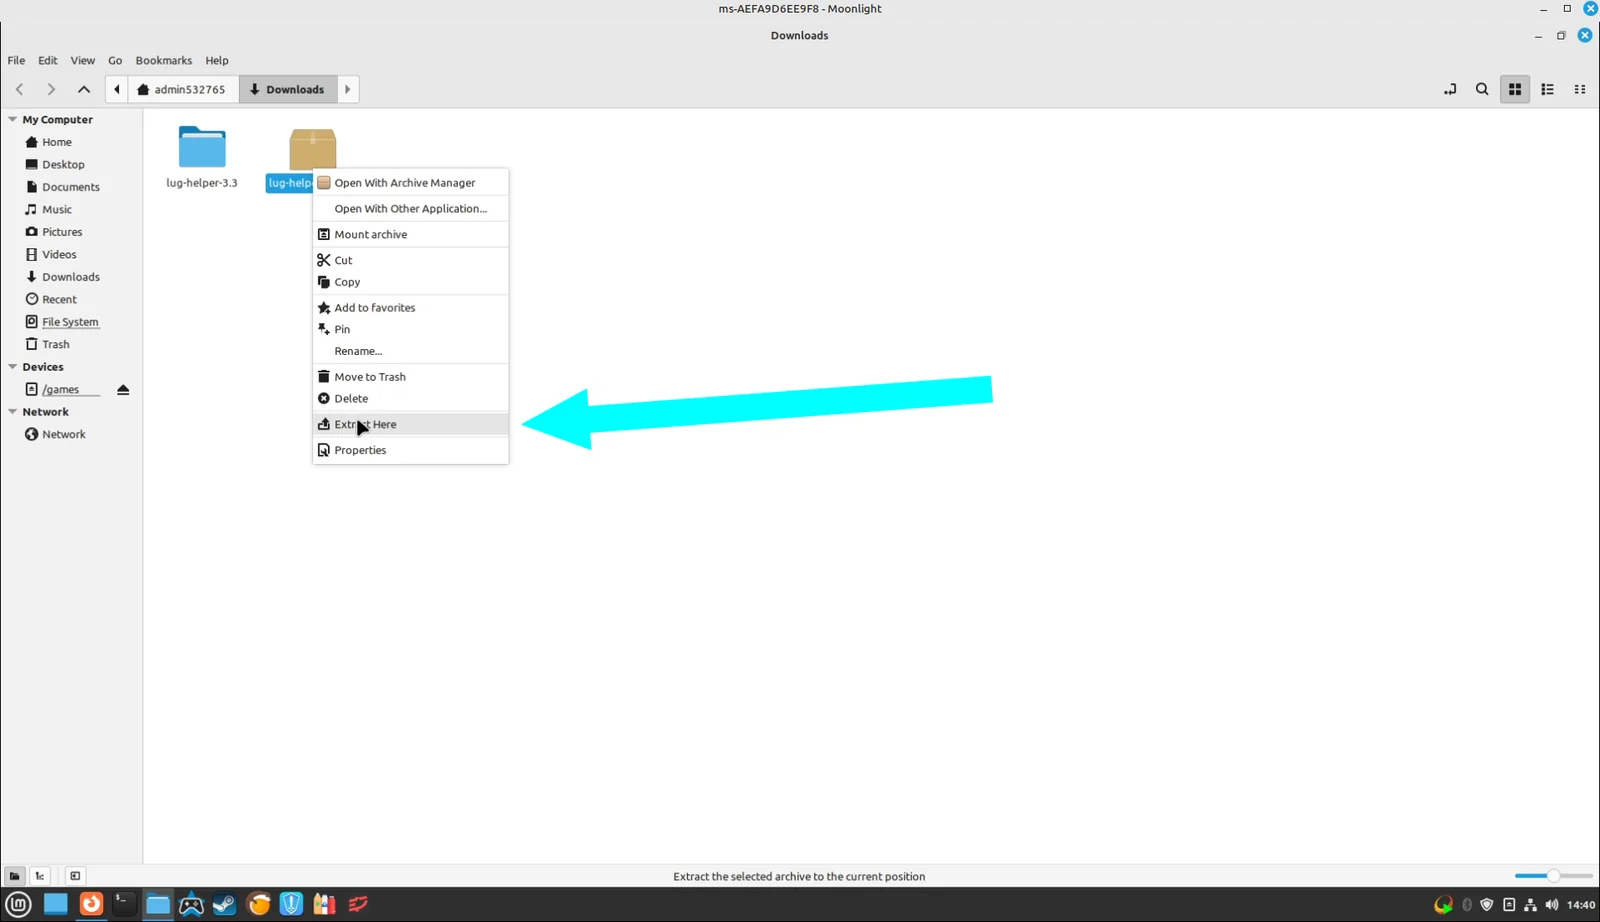
Task: Switch to compact view
Action: [x=1580, y=89]
